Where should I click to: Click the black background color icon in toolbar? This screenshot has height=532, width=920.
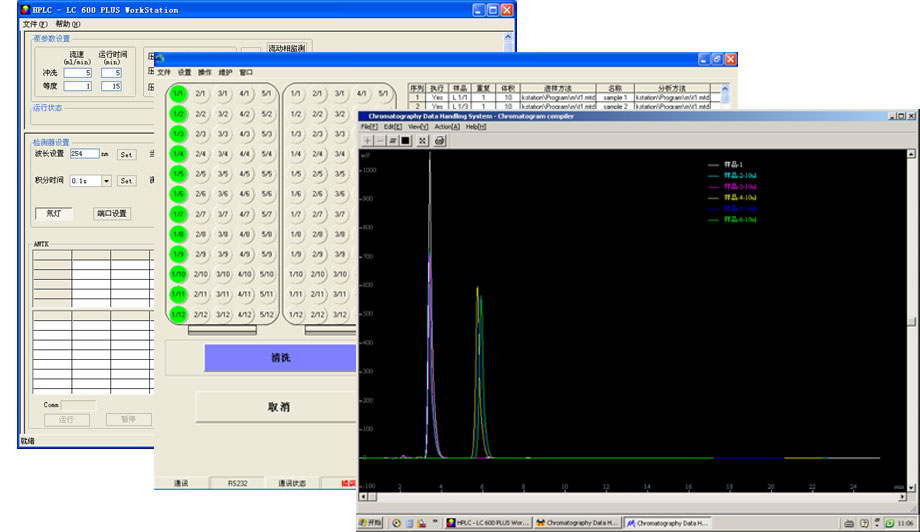405,141
